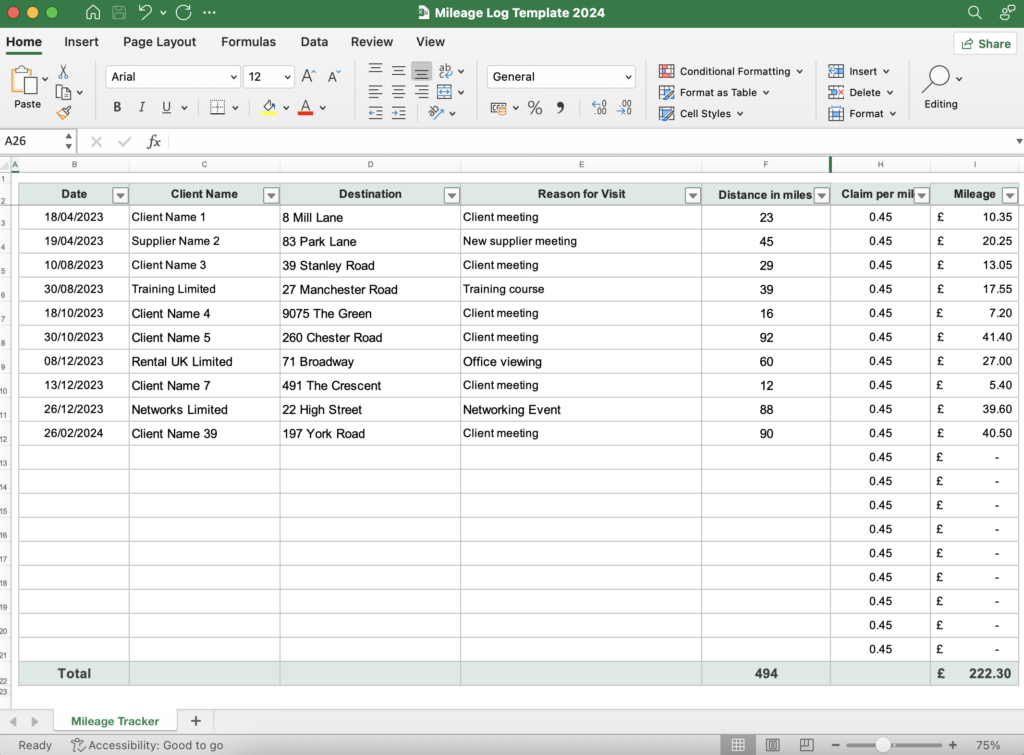Screen dimensions: 1024x755
Task: Click the Format Painter brush icon
Action: 64,112
